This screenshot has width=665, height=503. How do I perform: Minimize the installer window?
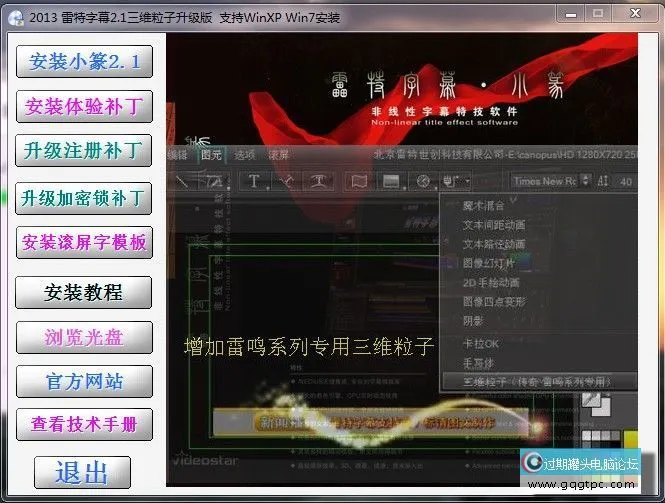click(x=571, y=14)
